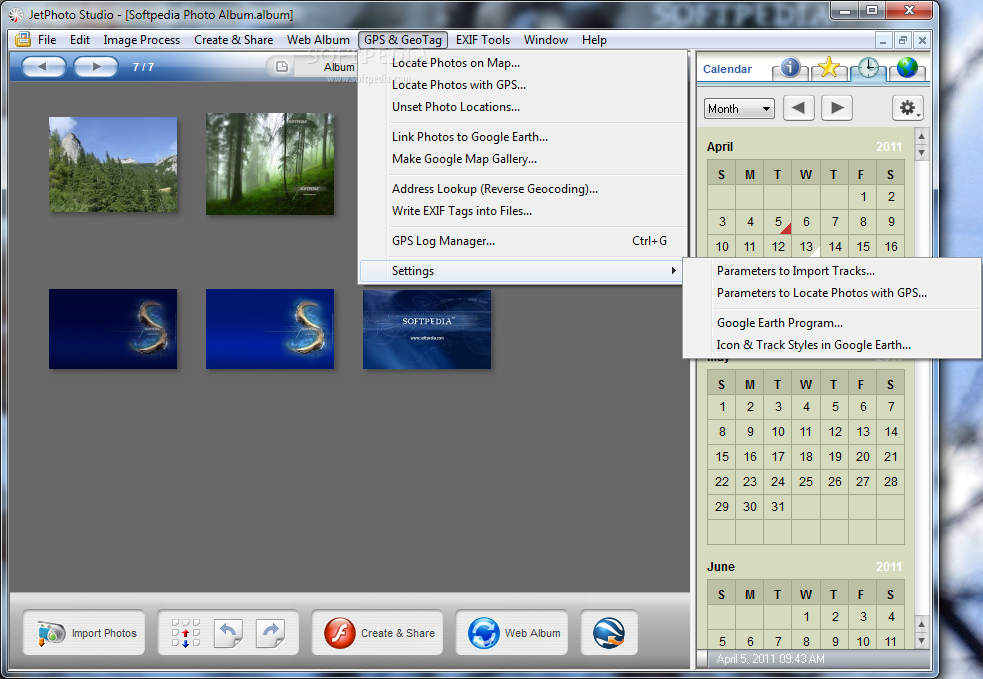Click the calendar settings gear button
Image resolution: width=983 pixels, height=679 pixels.
907,108
